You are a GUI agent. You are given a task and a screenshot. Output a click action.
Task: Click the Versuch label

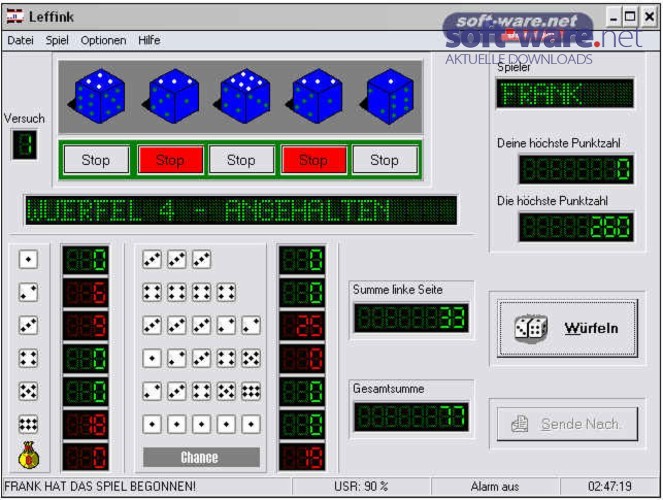point(24,119)
